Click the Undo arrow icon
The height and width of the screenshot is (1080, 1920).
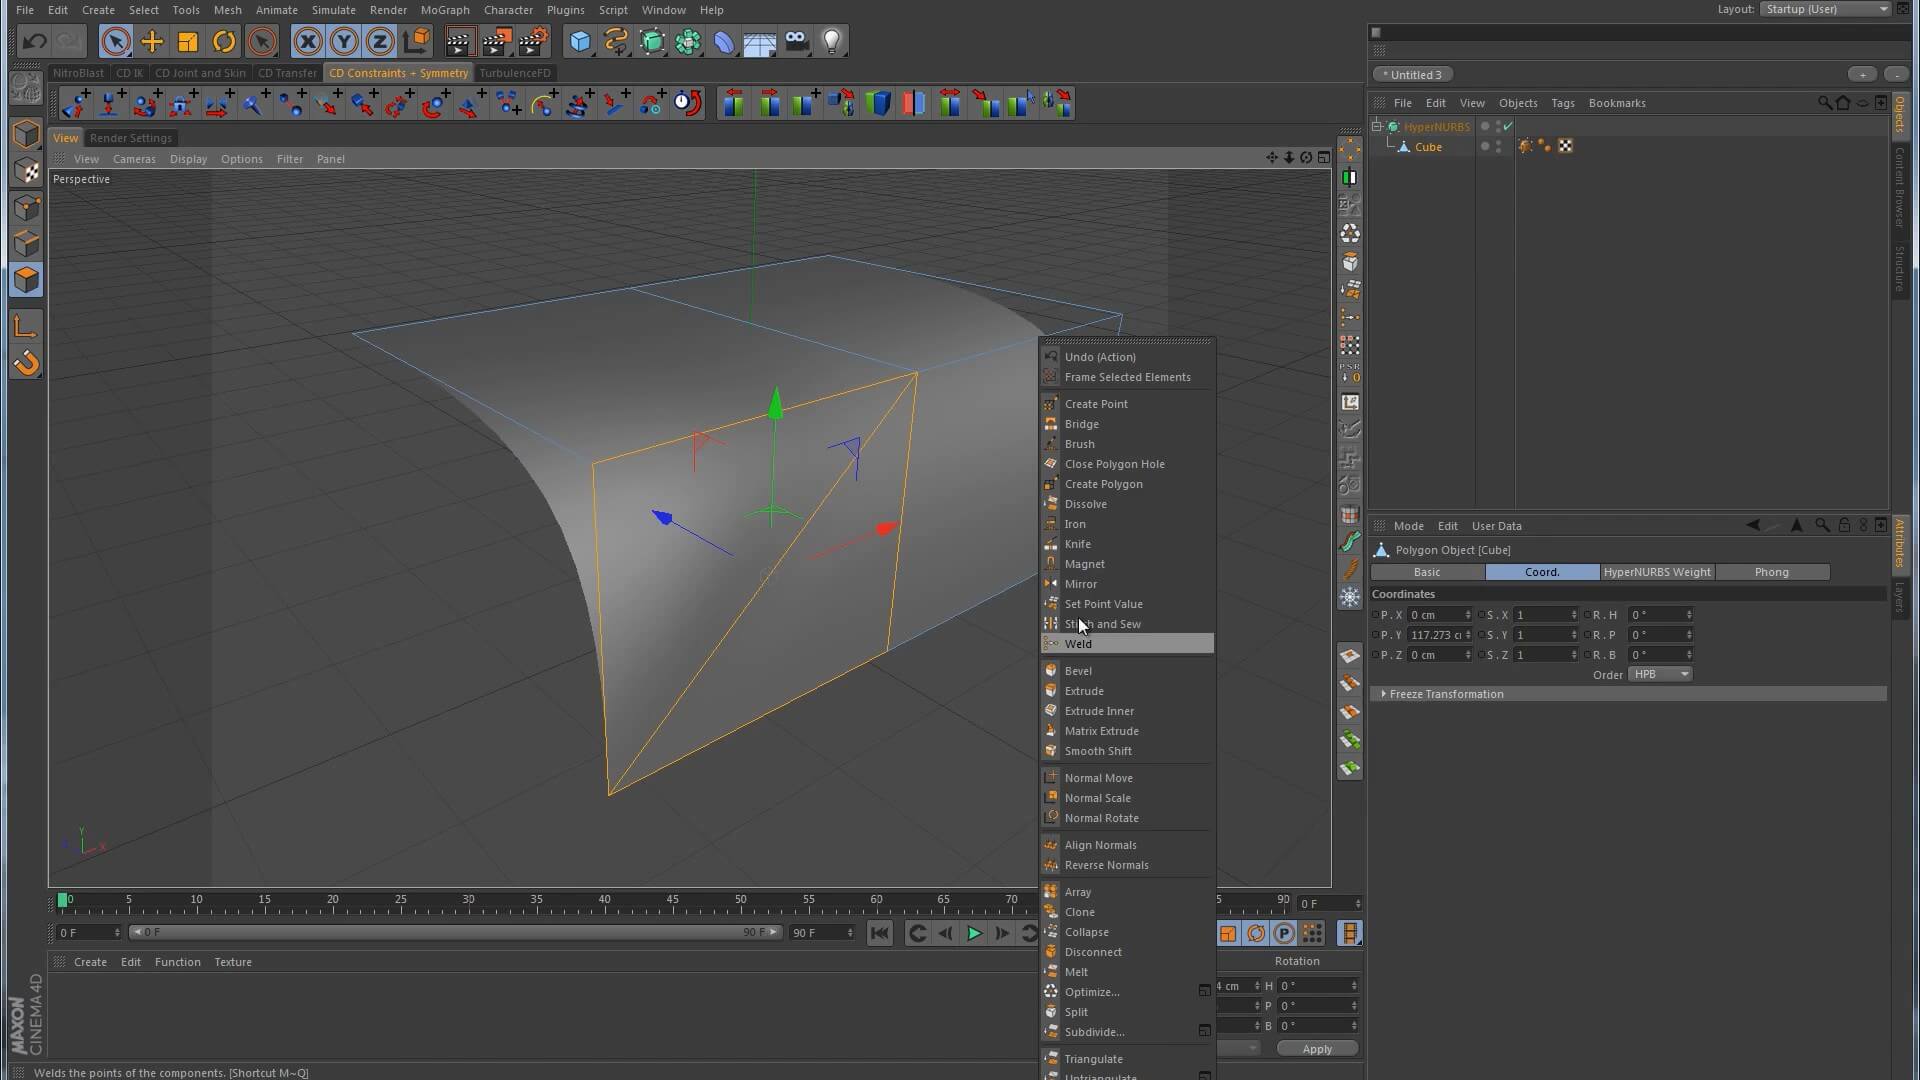[x=34, y=41]
